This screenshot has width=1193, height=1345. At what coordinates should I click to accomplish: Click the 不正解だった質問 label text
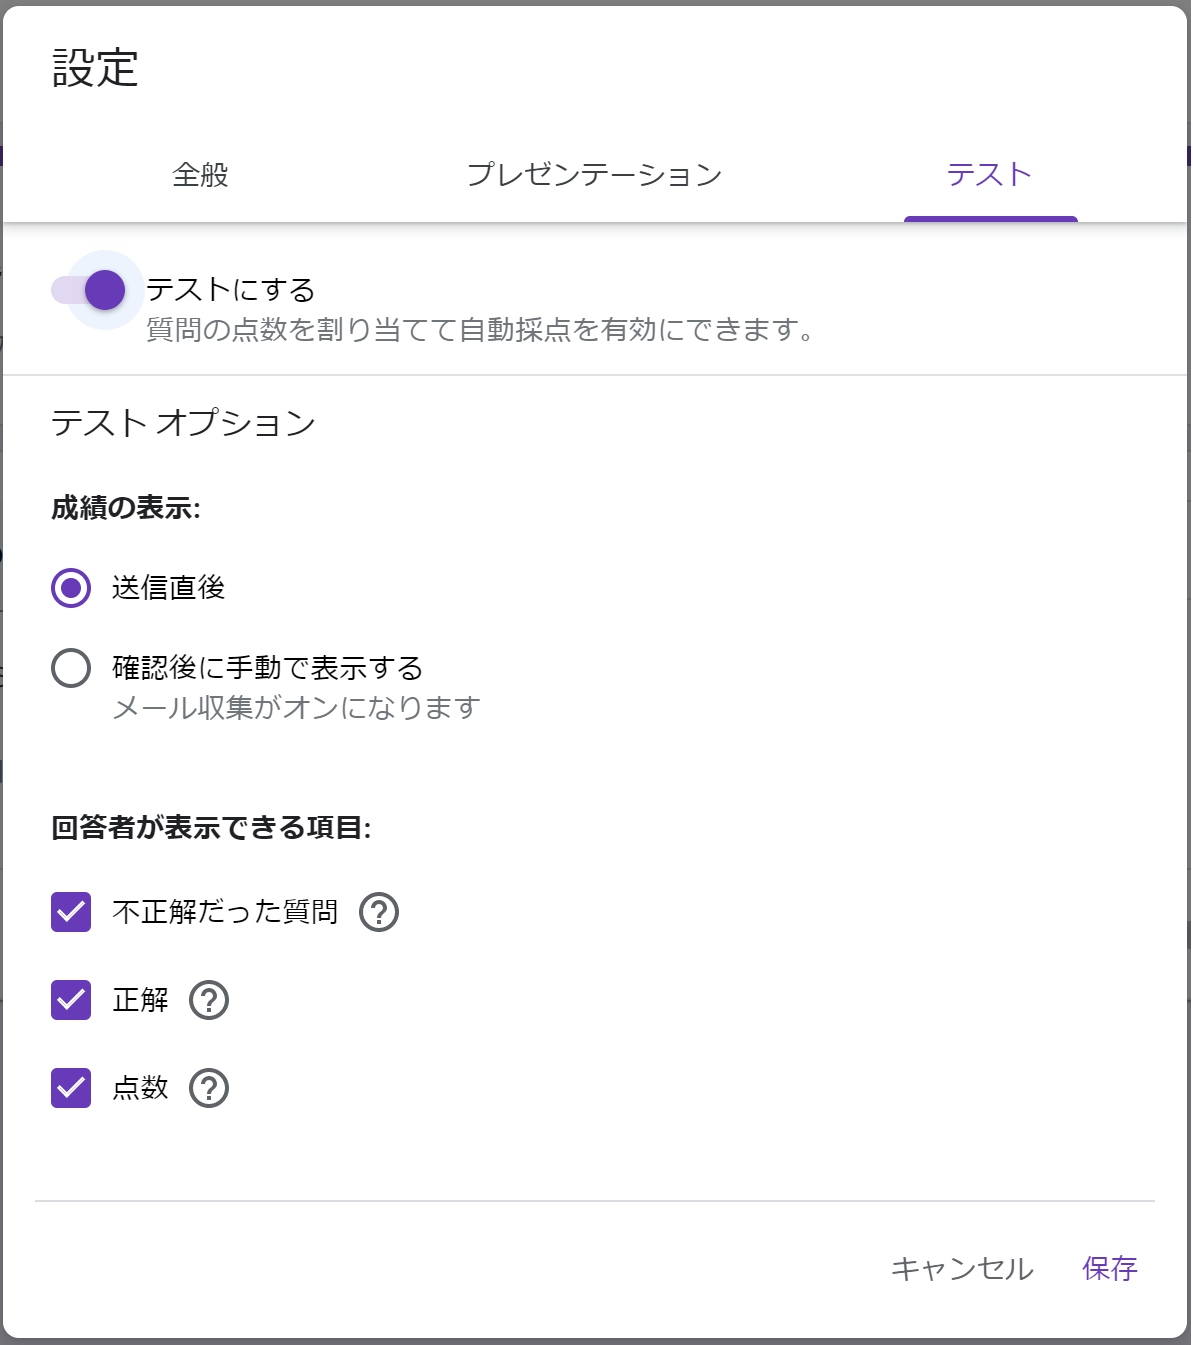tap(225, 912)
